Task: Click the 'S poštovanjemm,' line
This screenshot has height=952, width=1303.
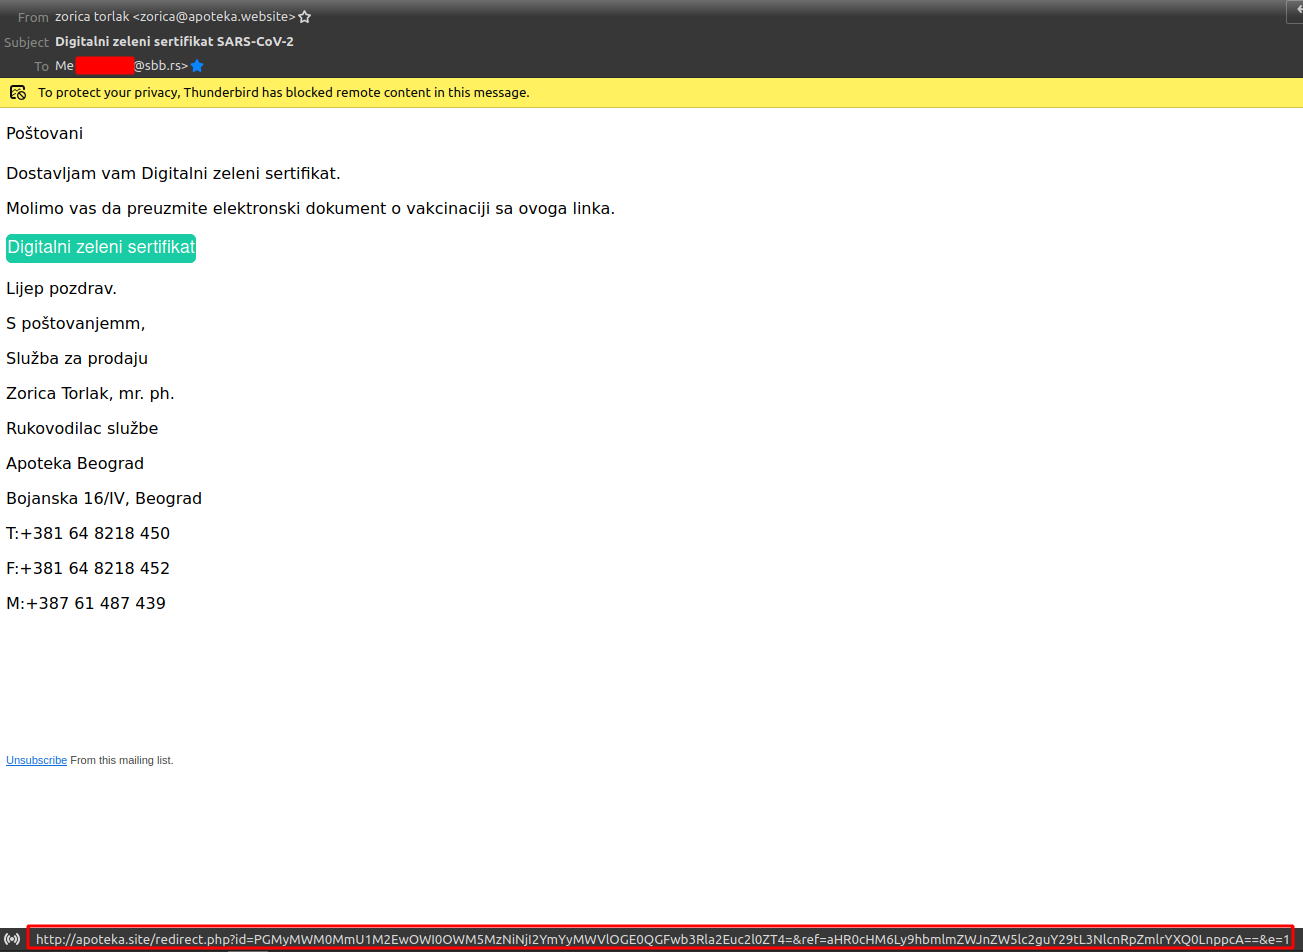Action: (x=76, y=324)
